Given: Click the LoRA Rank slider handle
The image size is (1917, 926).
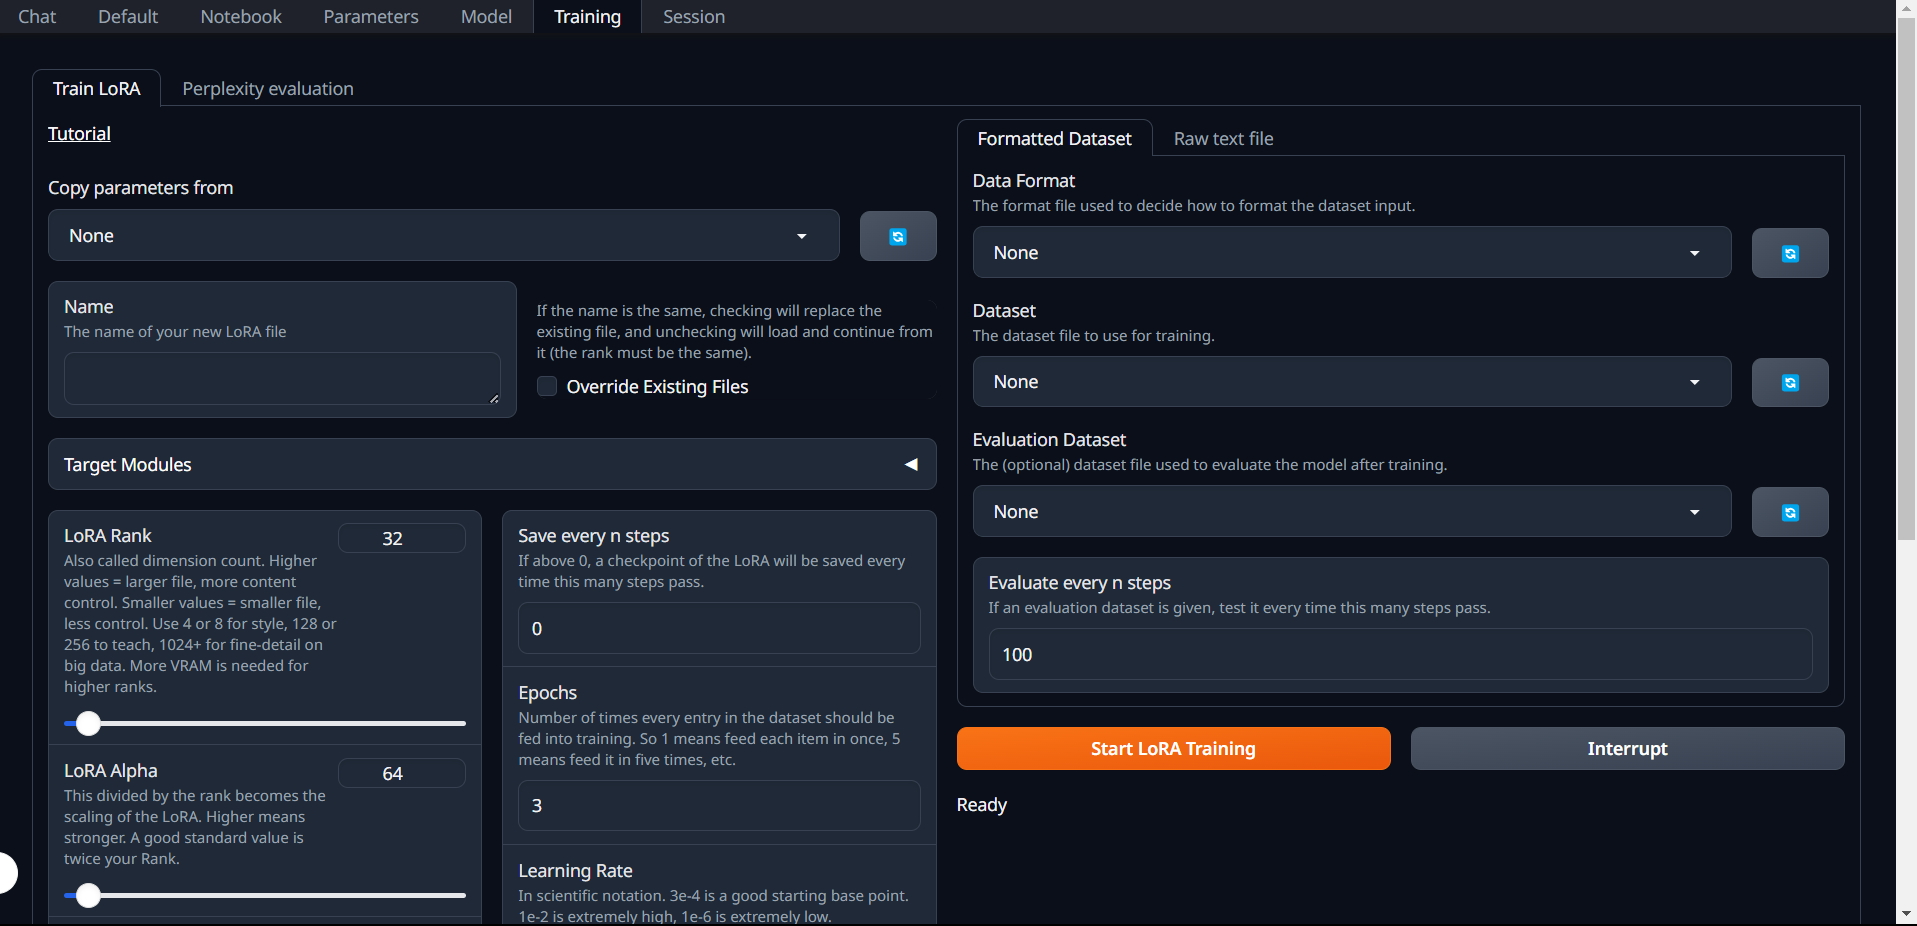Looking at the screenshot, I should (x=89, y=723).
